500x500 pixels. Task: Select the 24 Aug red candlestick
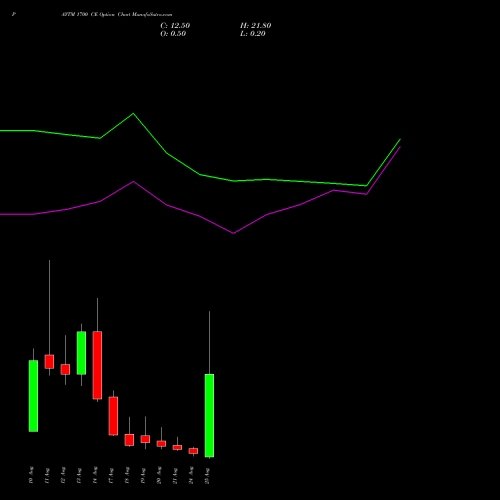193,451
